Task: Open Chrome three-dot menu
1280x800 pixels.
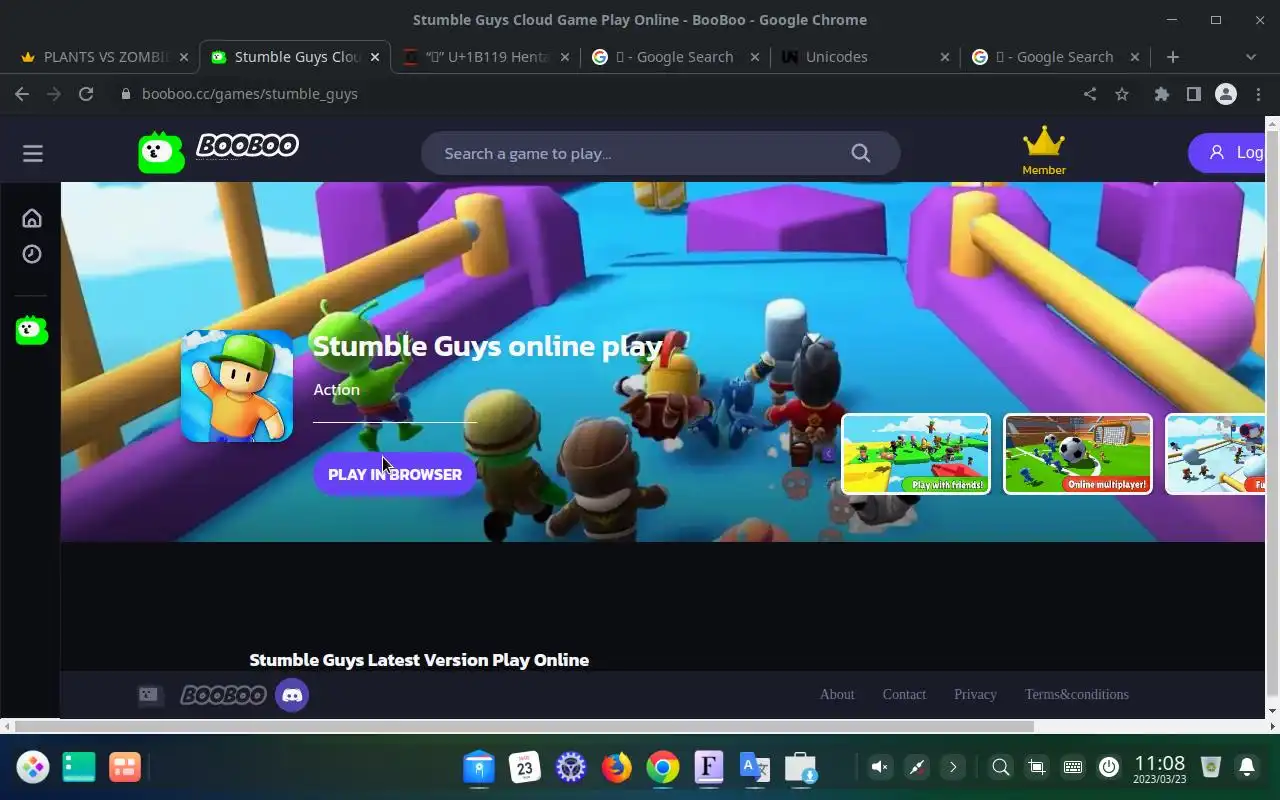Action: coord(1259,94)
